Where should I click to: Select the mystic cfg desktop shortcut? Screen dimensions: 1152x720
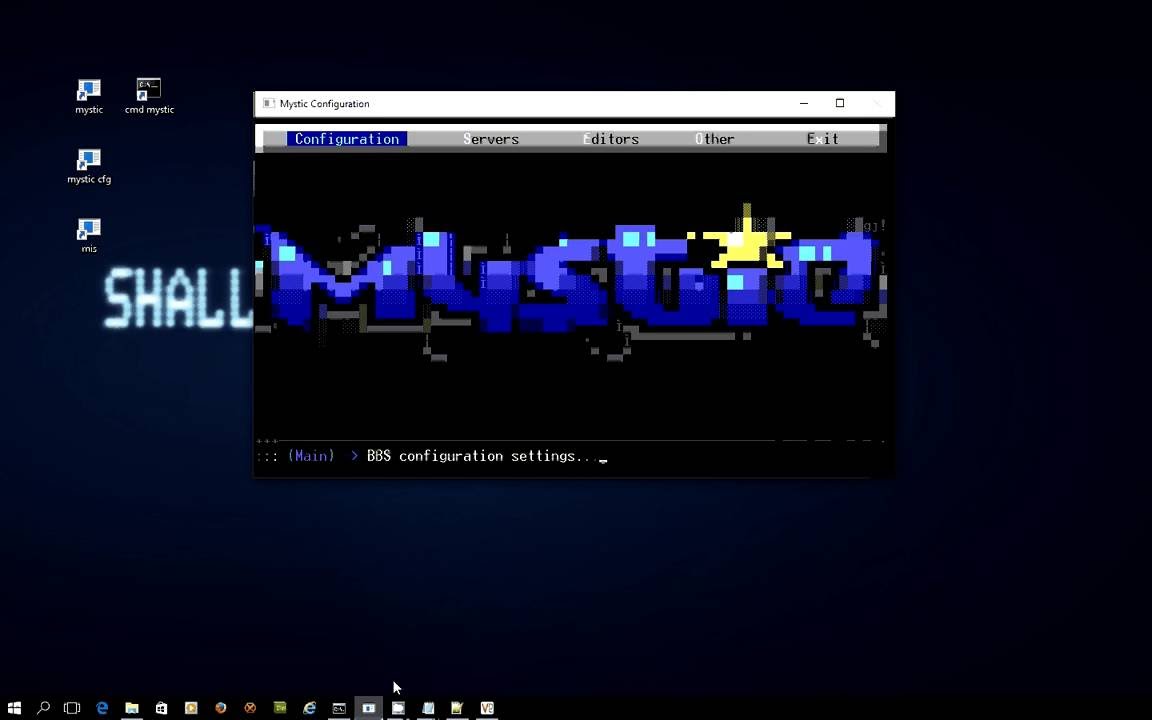tap(89, 166)
